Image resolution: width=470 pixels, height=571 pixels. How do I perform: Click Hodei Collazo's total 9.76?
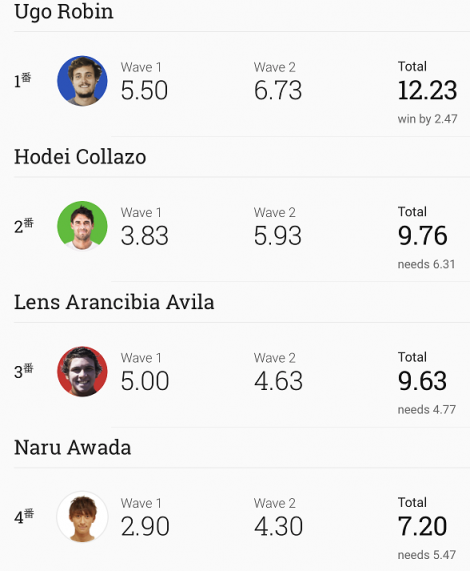pyautogui.click(x=422, y=236)
